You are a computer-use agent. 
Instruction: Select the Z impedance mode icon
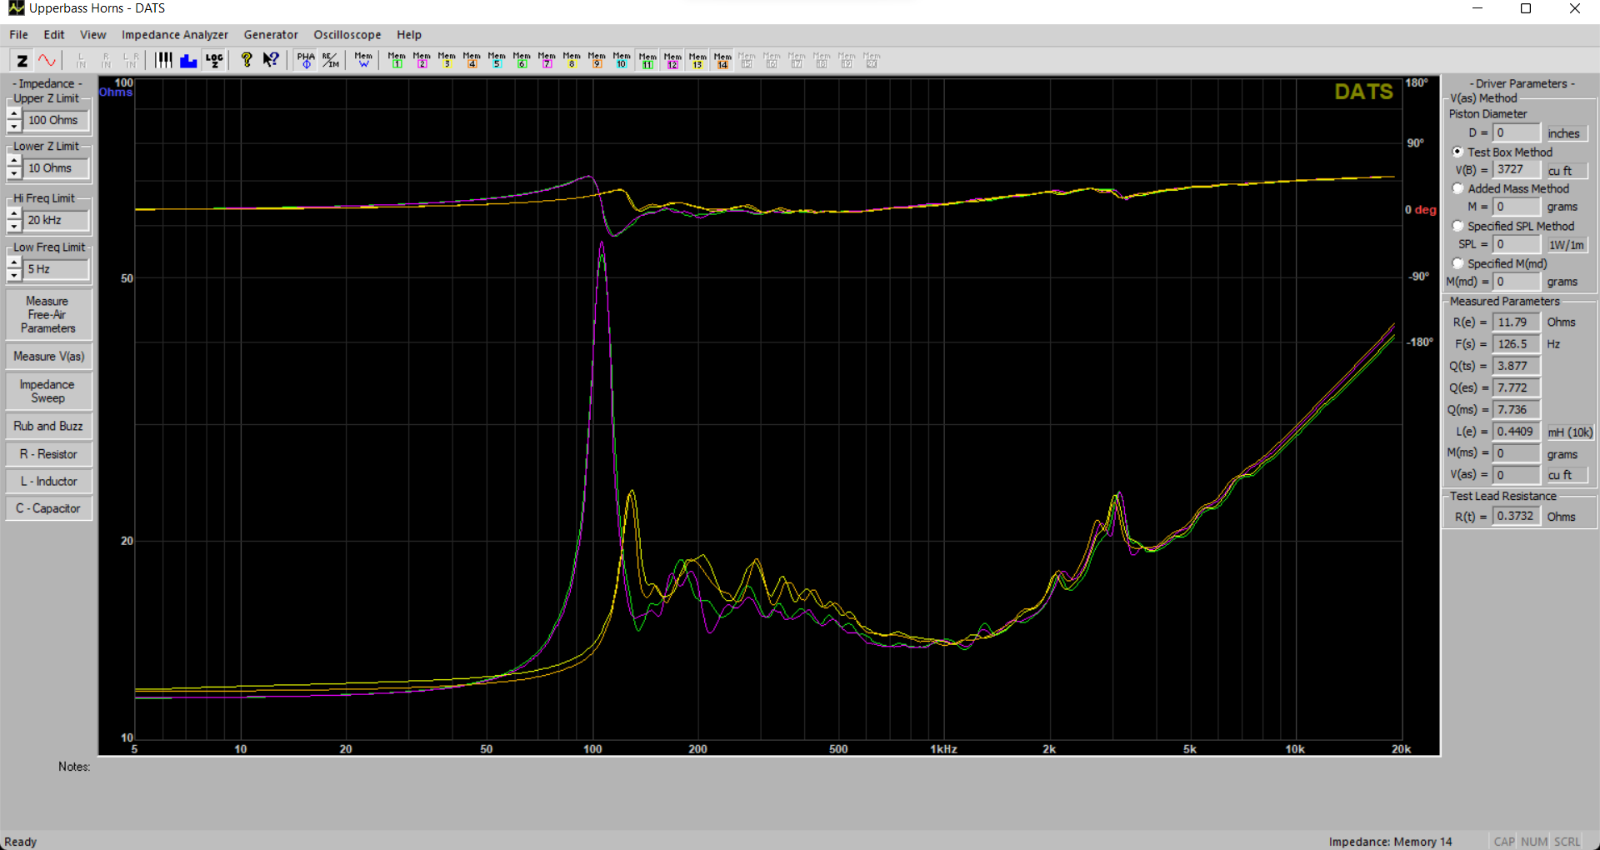(x=22, y=61)
